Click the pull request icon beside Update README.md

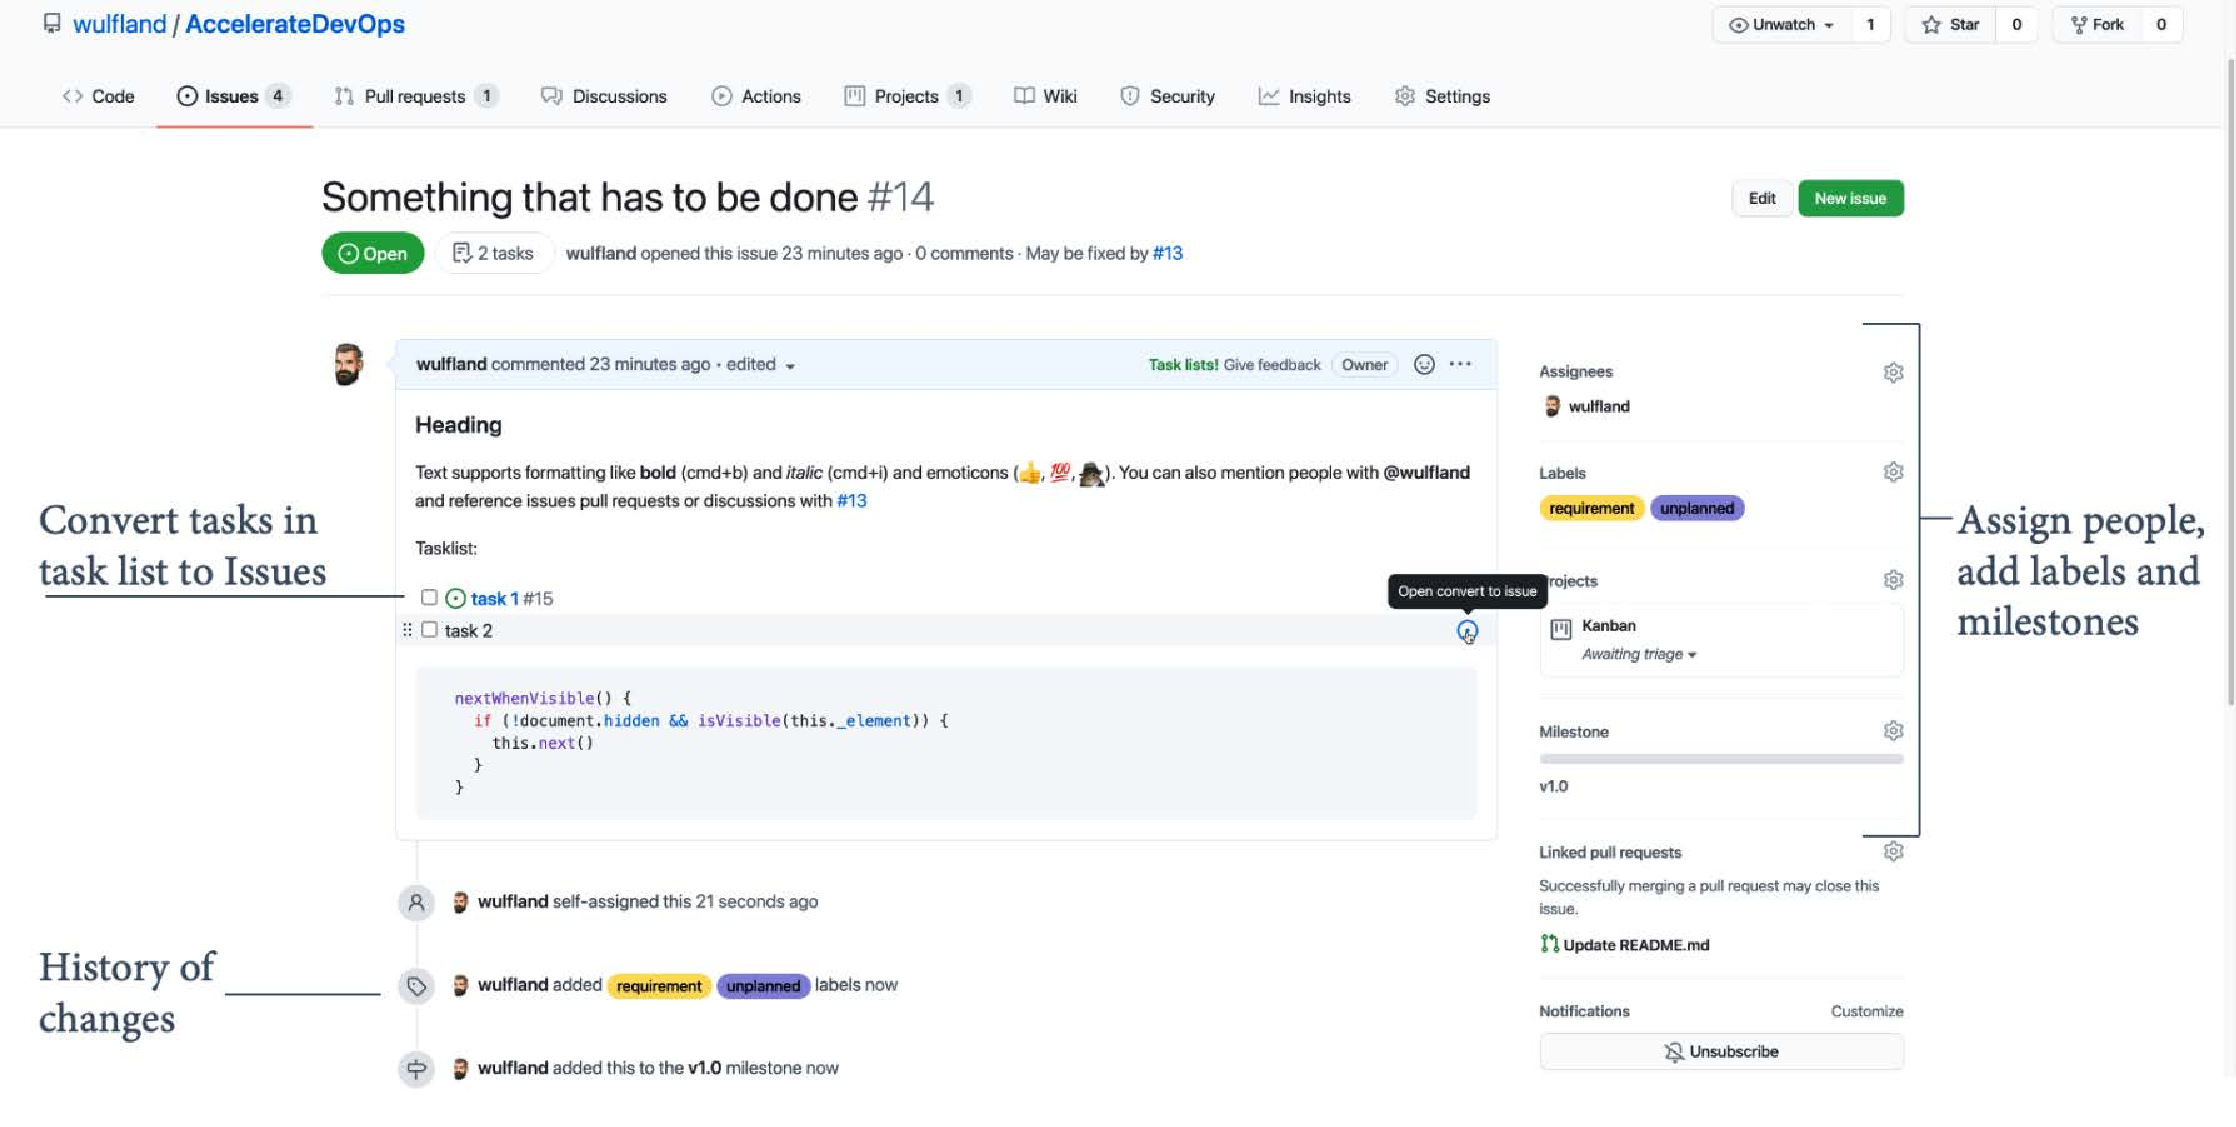tap(1549, 944)
